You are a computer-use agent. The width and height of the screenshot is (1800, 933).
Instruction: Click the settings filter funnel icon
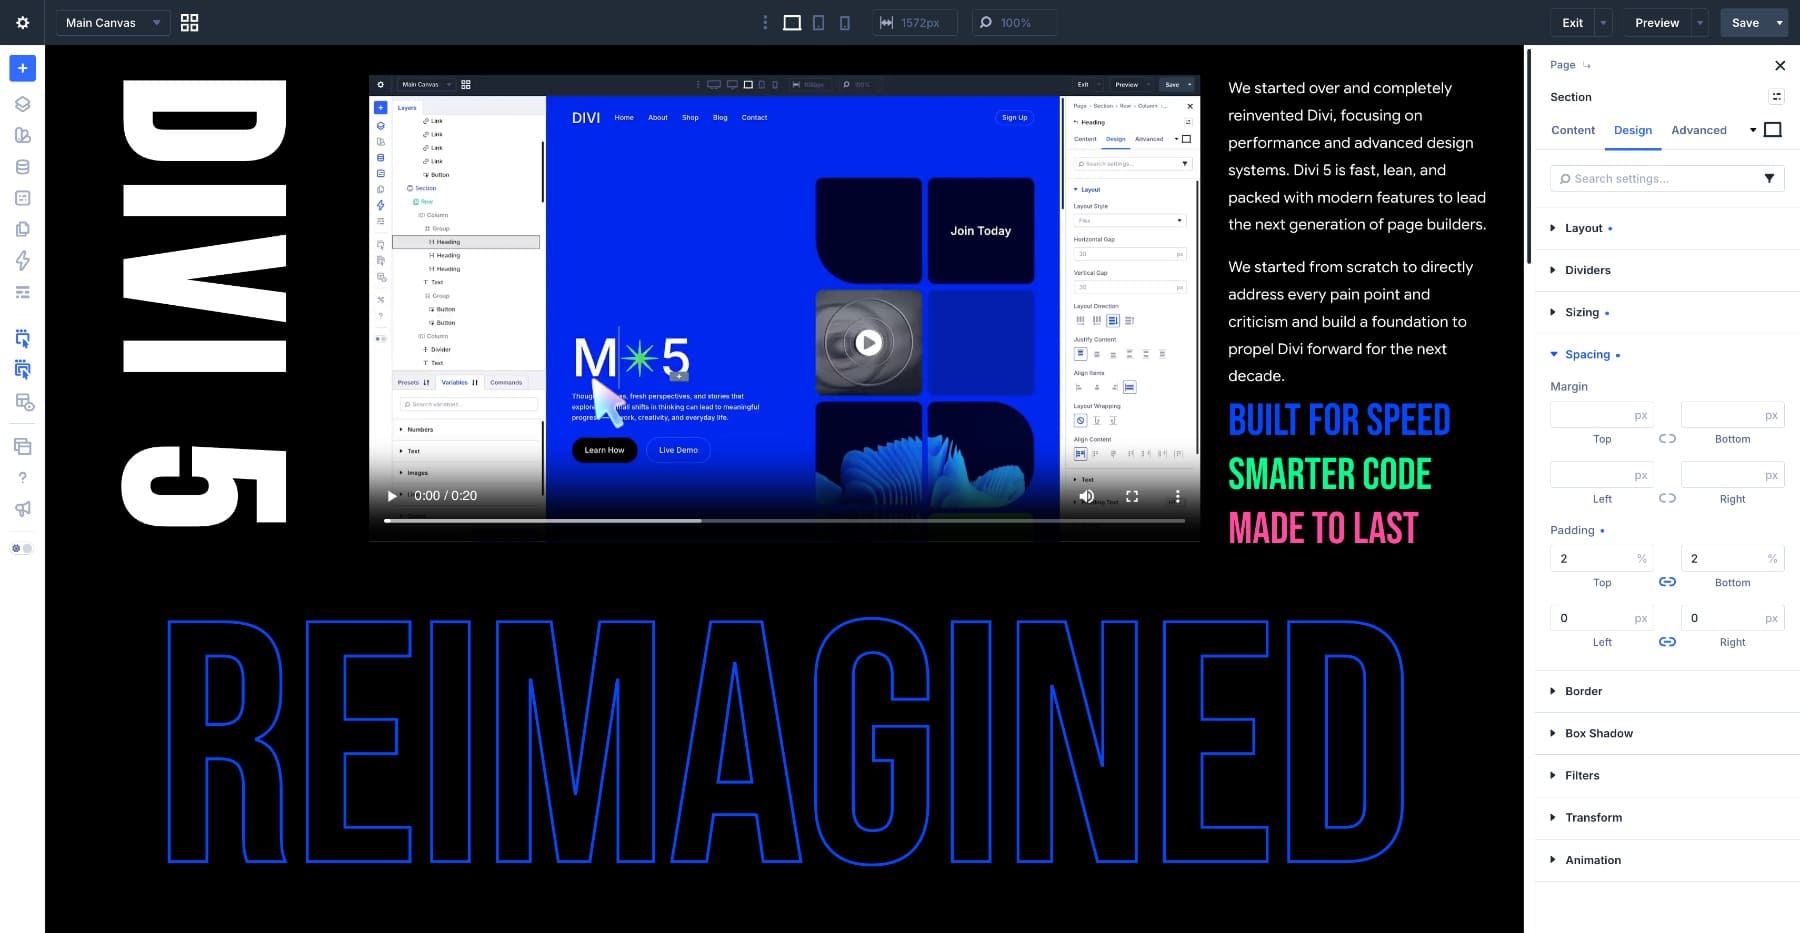[1769, 178]
